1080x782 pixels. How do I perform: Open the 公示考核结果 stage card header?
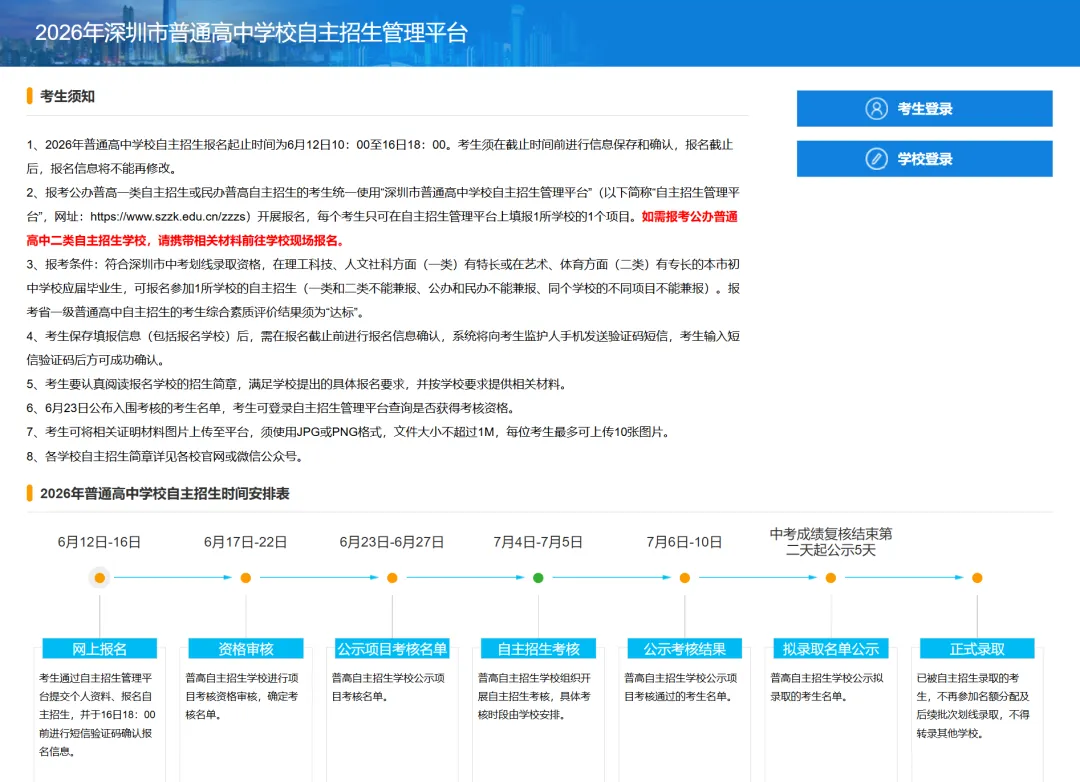pyautogui.click(x=685, y=648)
